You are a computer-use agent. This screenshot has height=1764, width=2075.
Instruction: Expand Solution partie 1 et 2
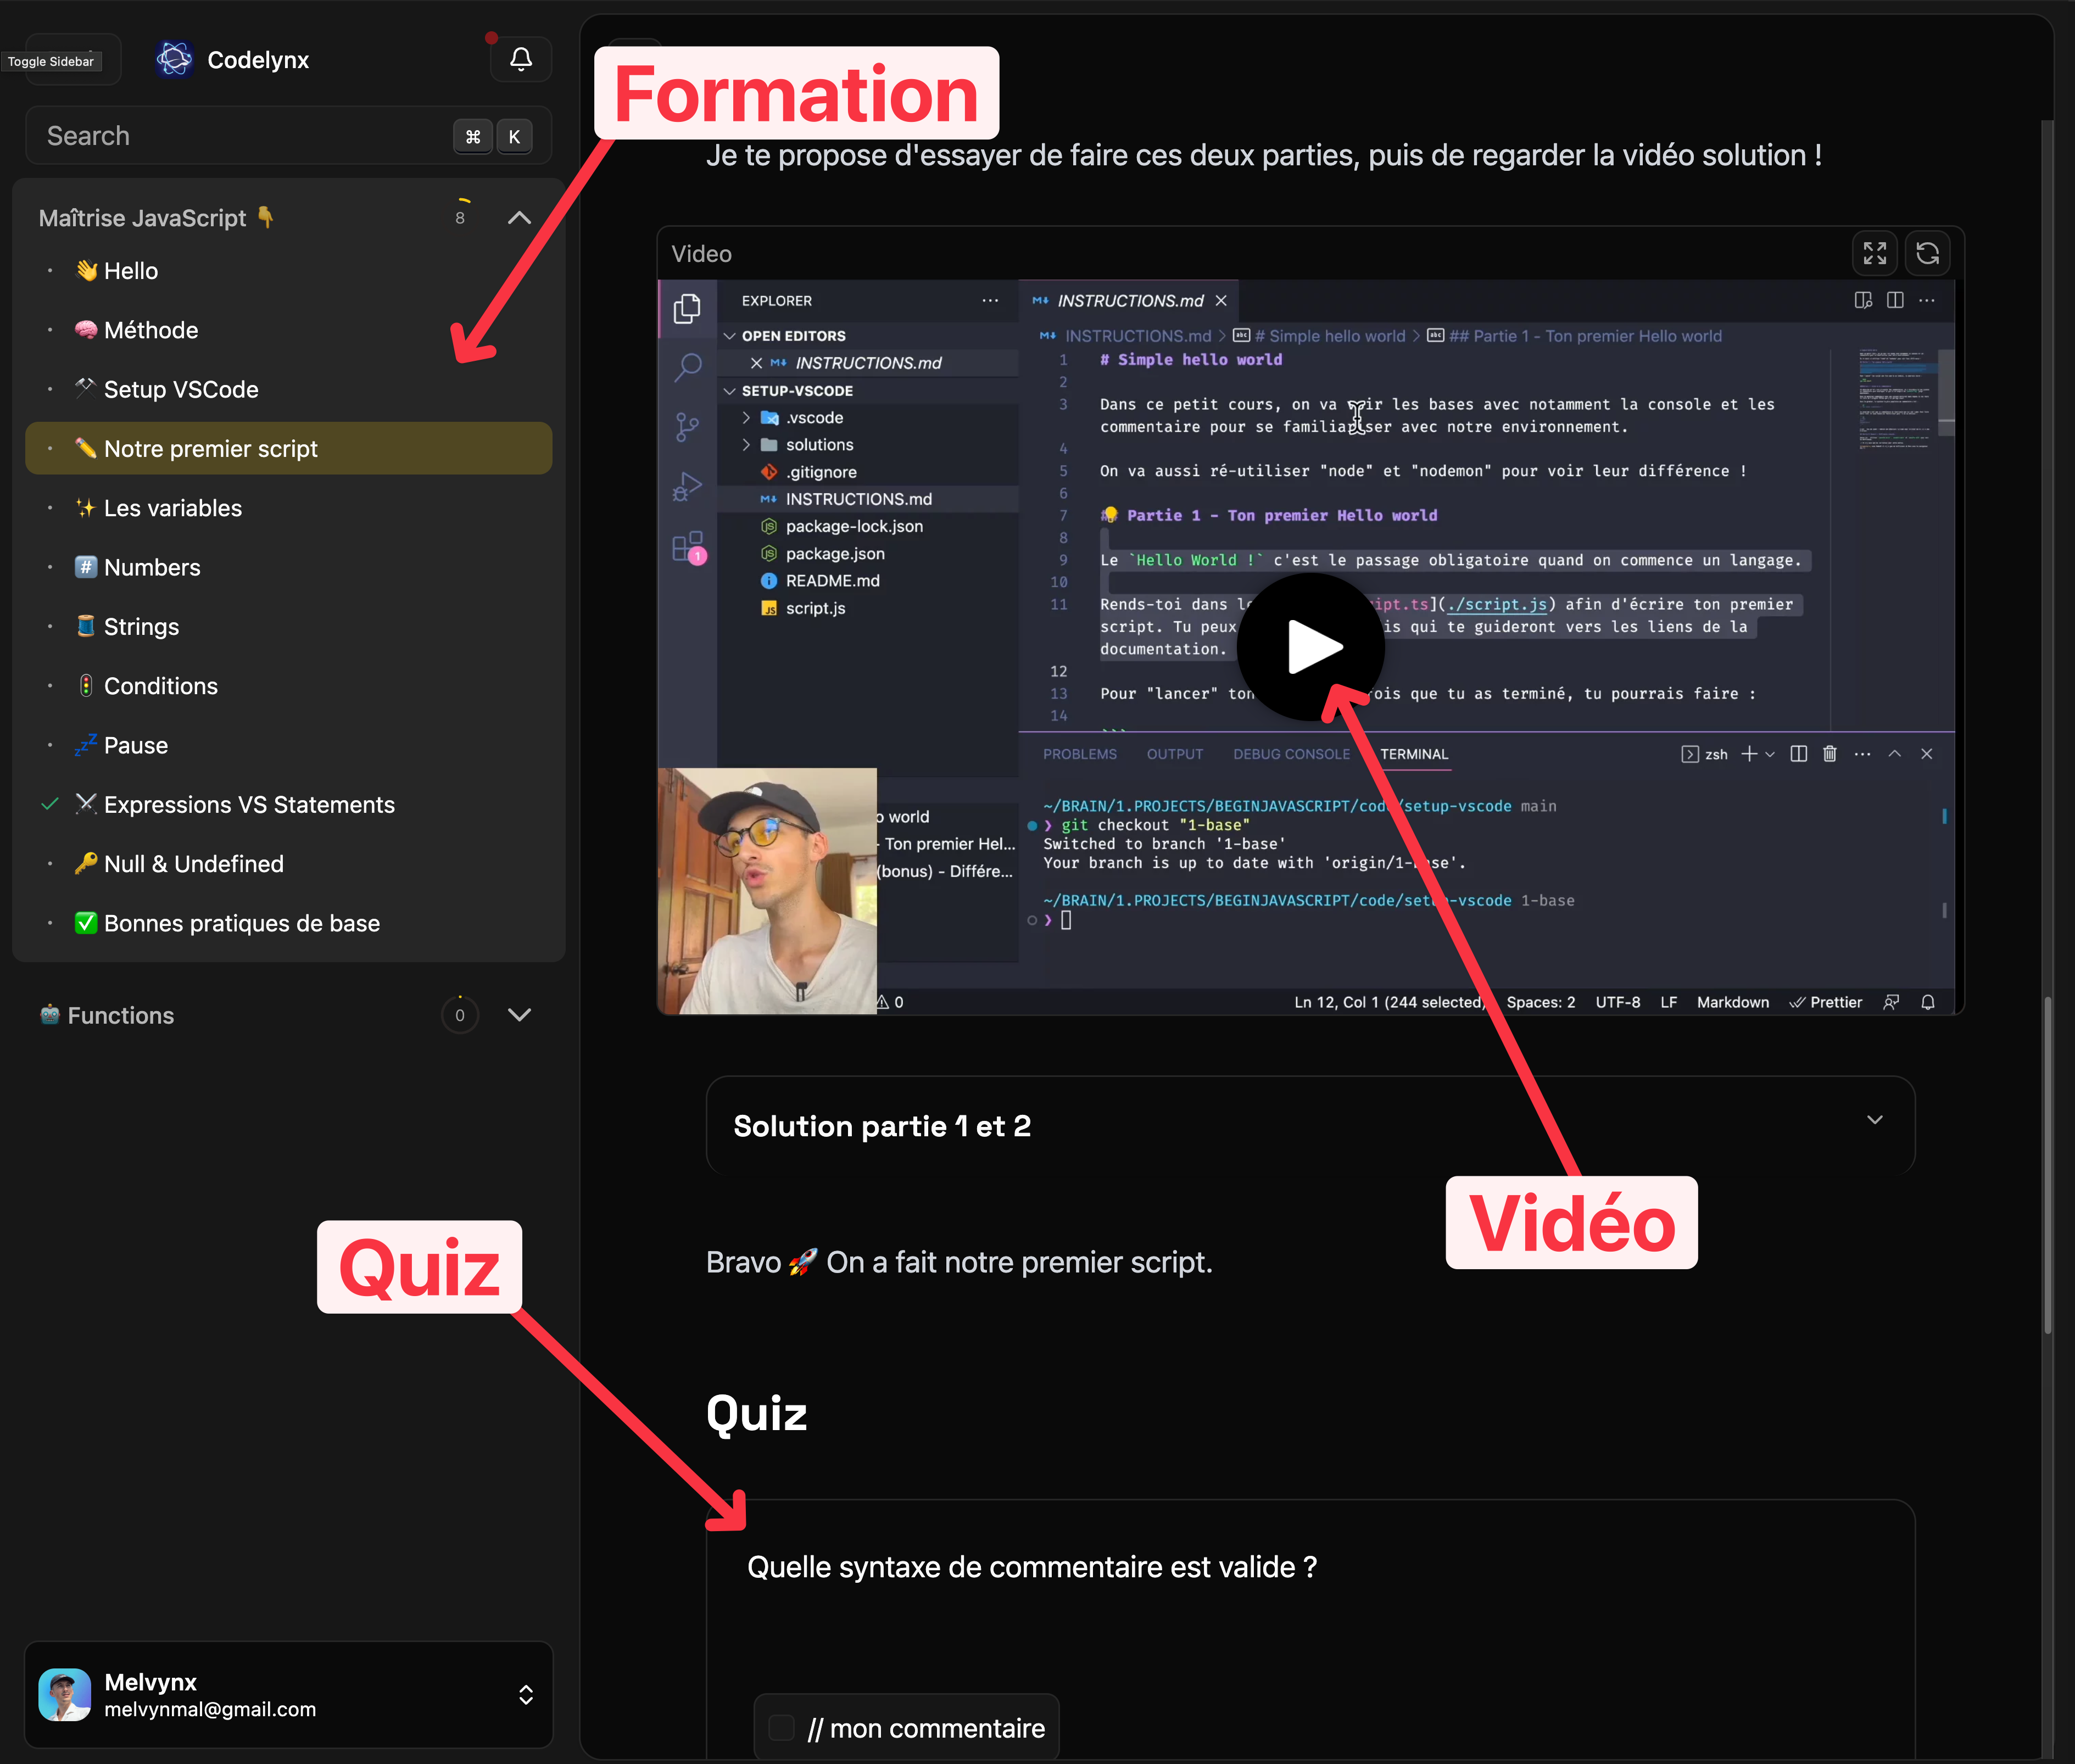tap(1310, 1126)
